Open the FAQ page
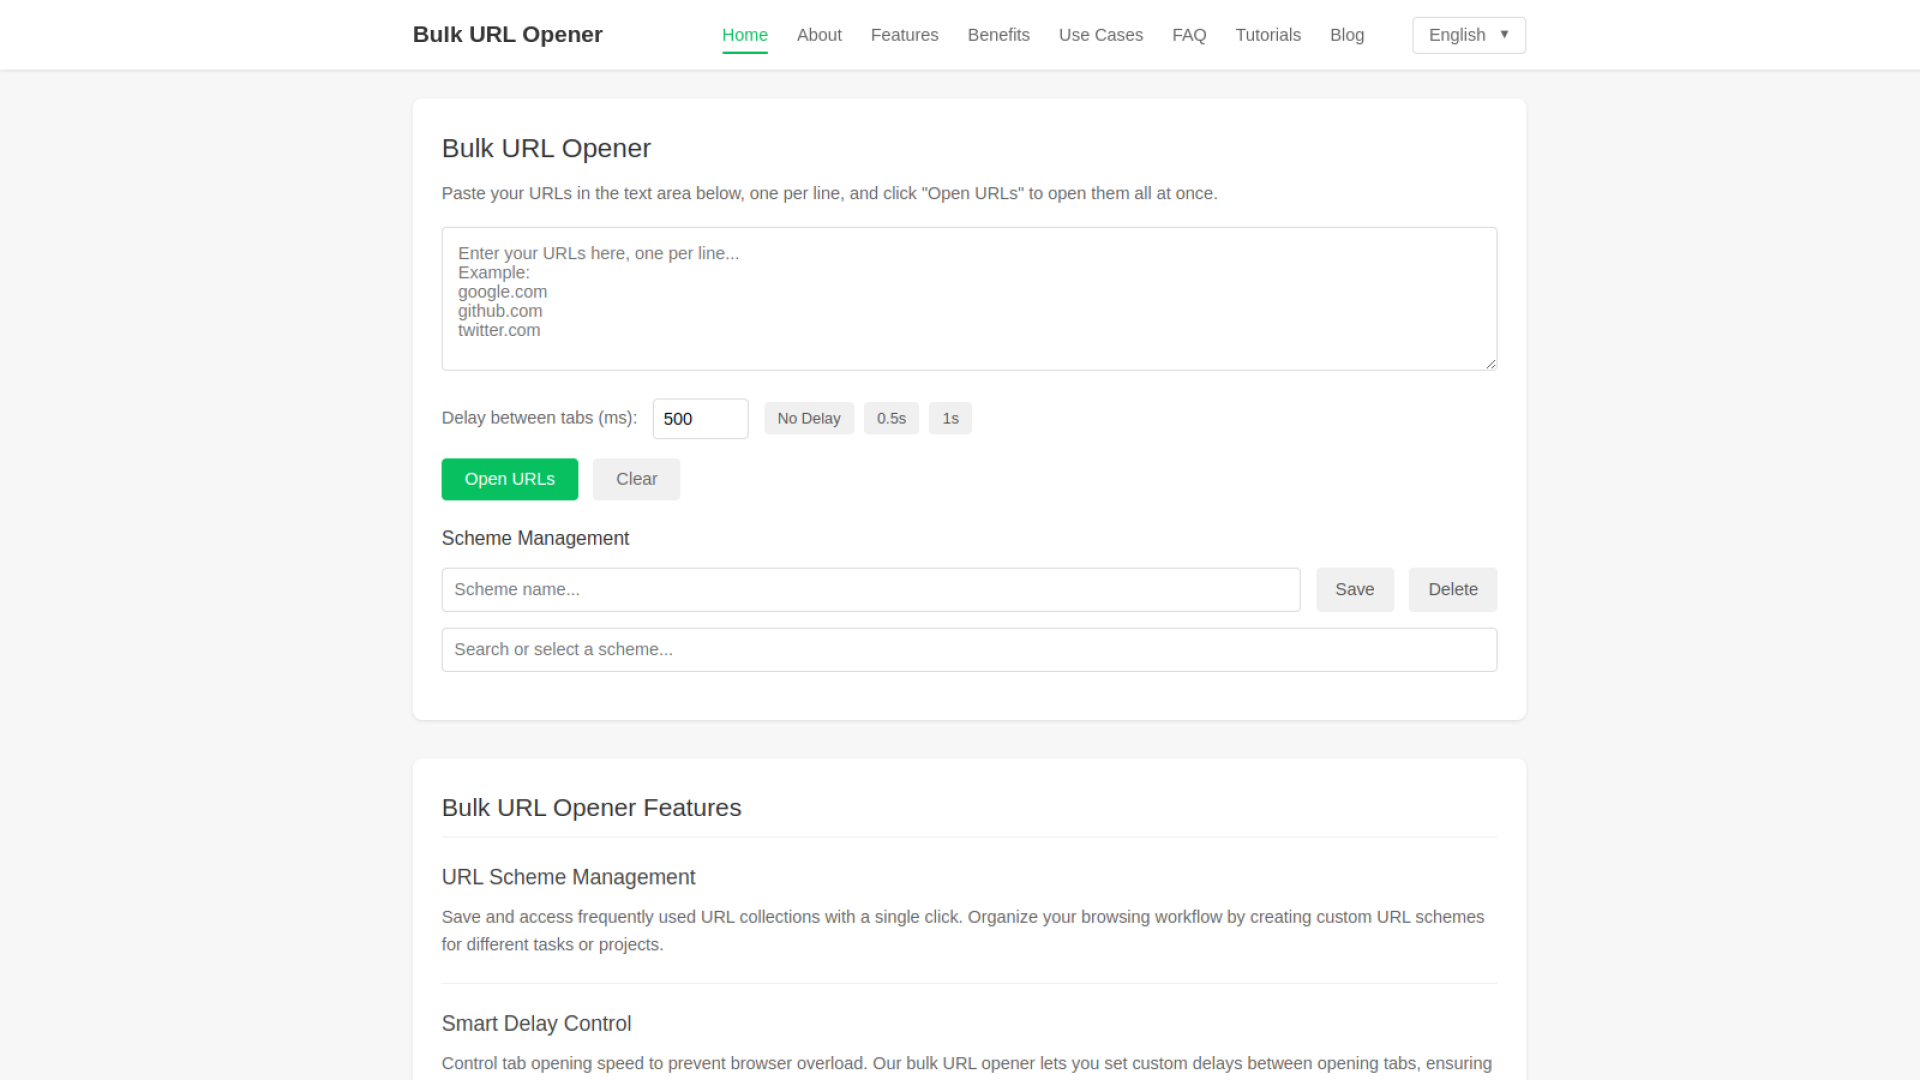 coord(1189,35)
